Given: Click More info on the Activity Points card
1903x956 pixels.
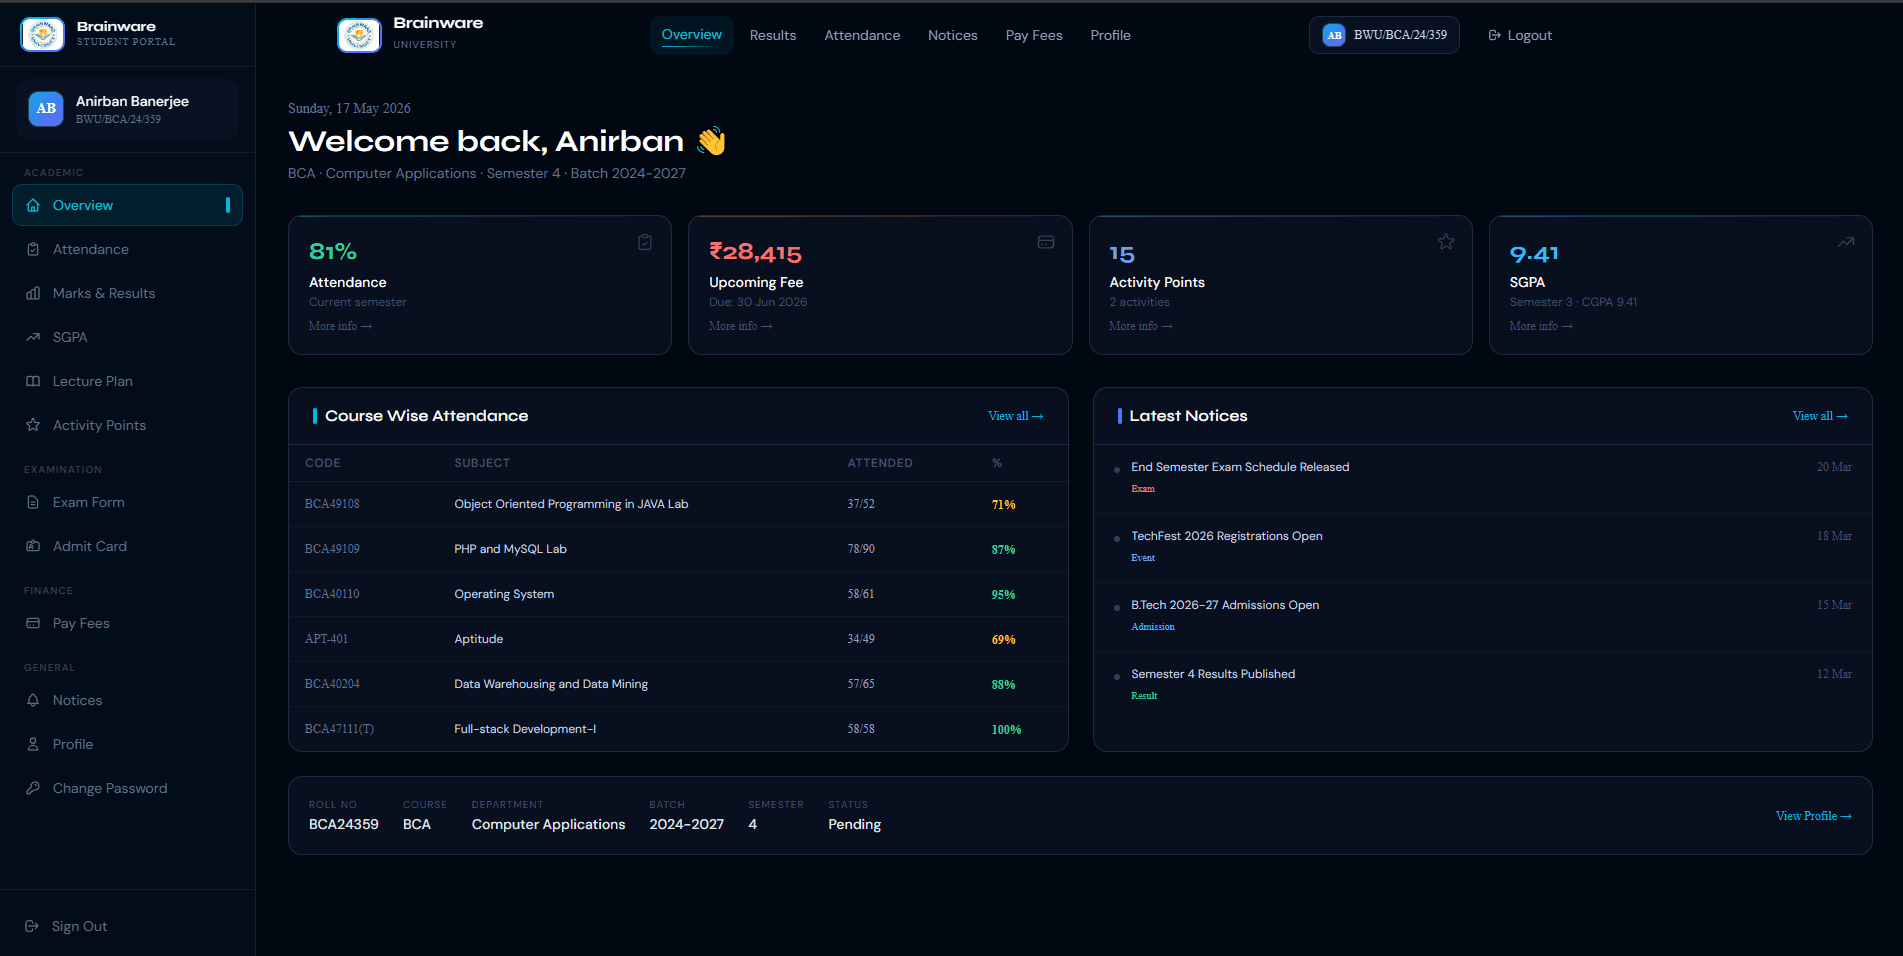Looking at the screenshot, I should [x=1141, y=326].
